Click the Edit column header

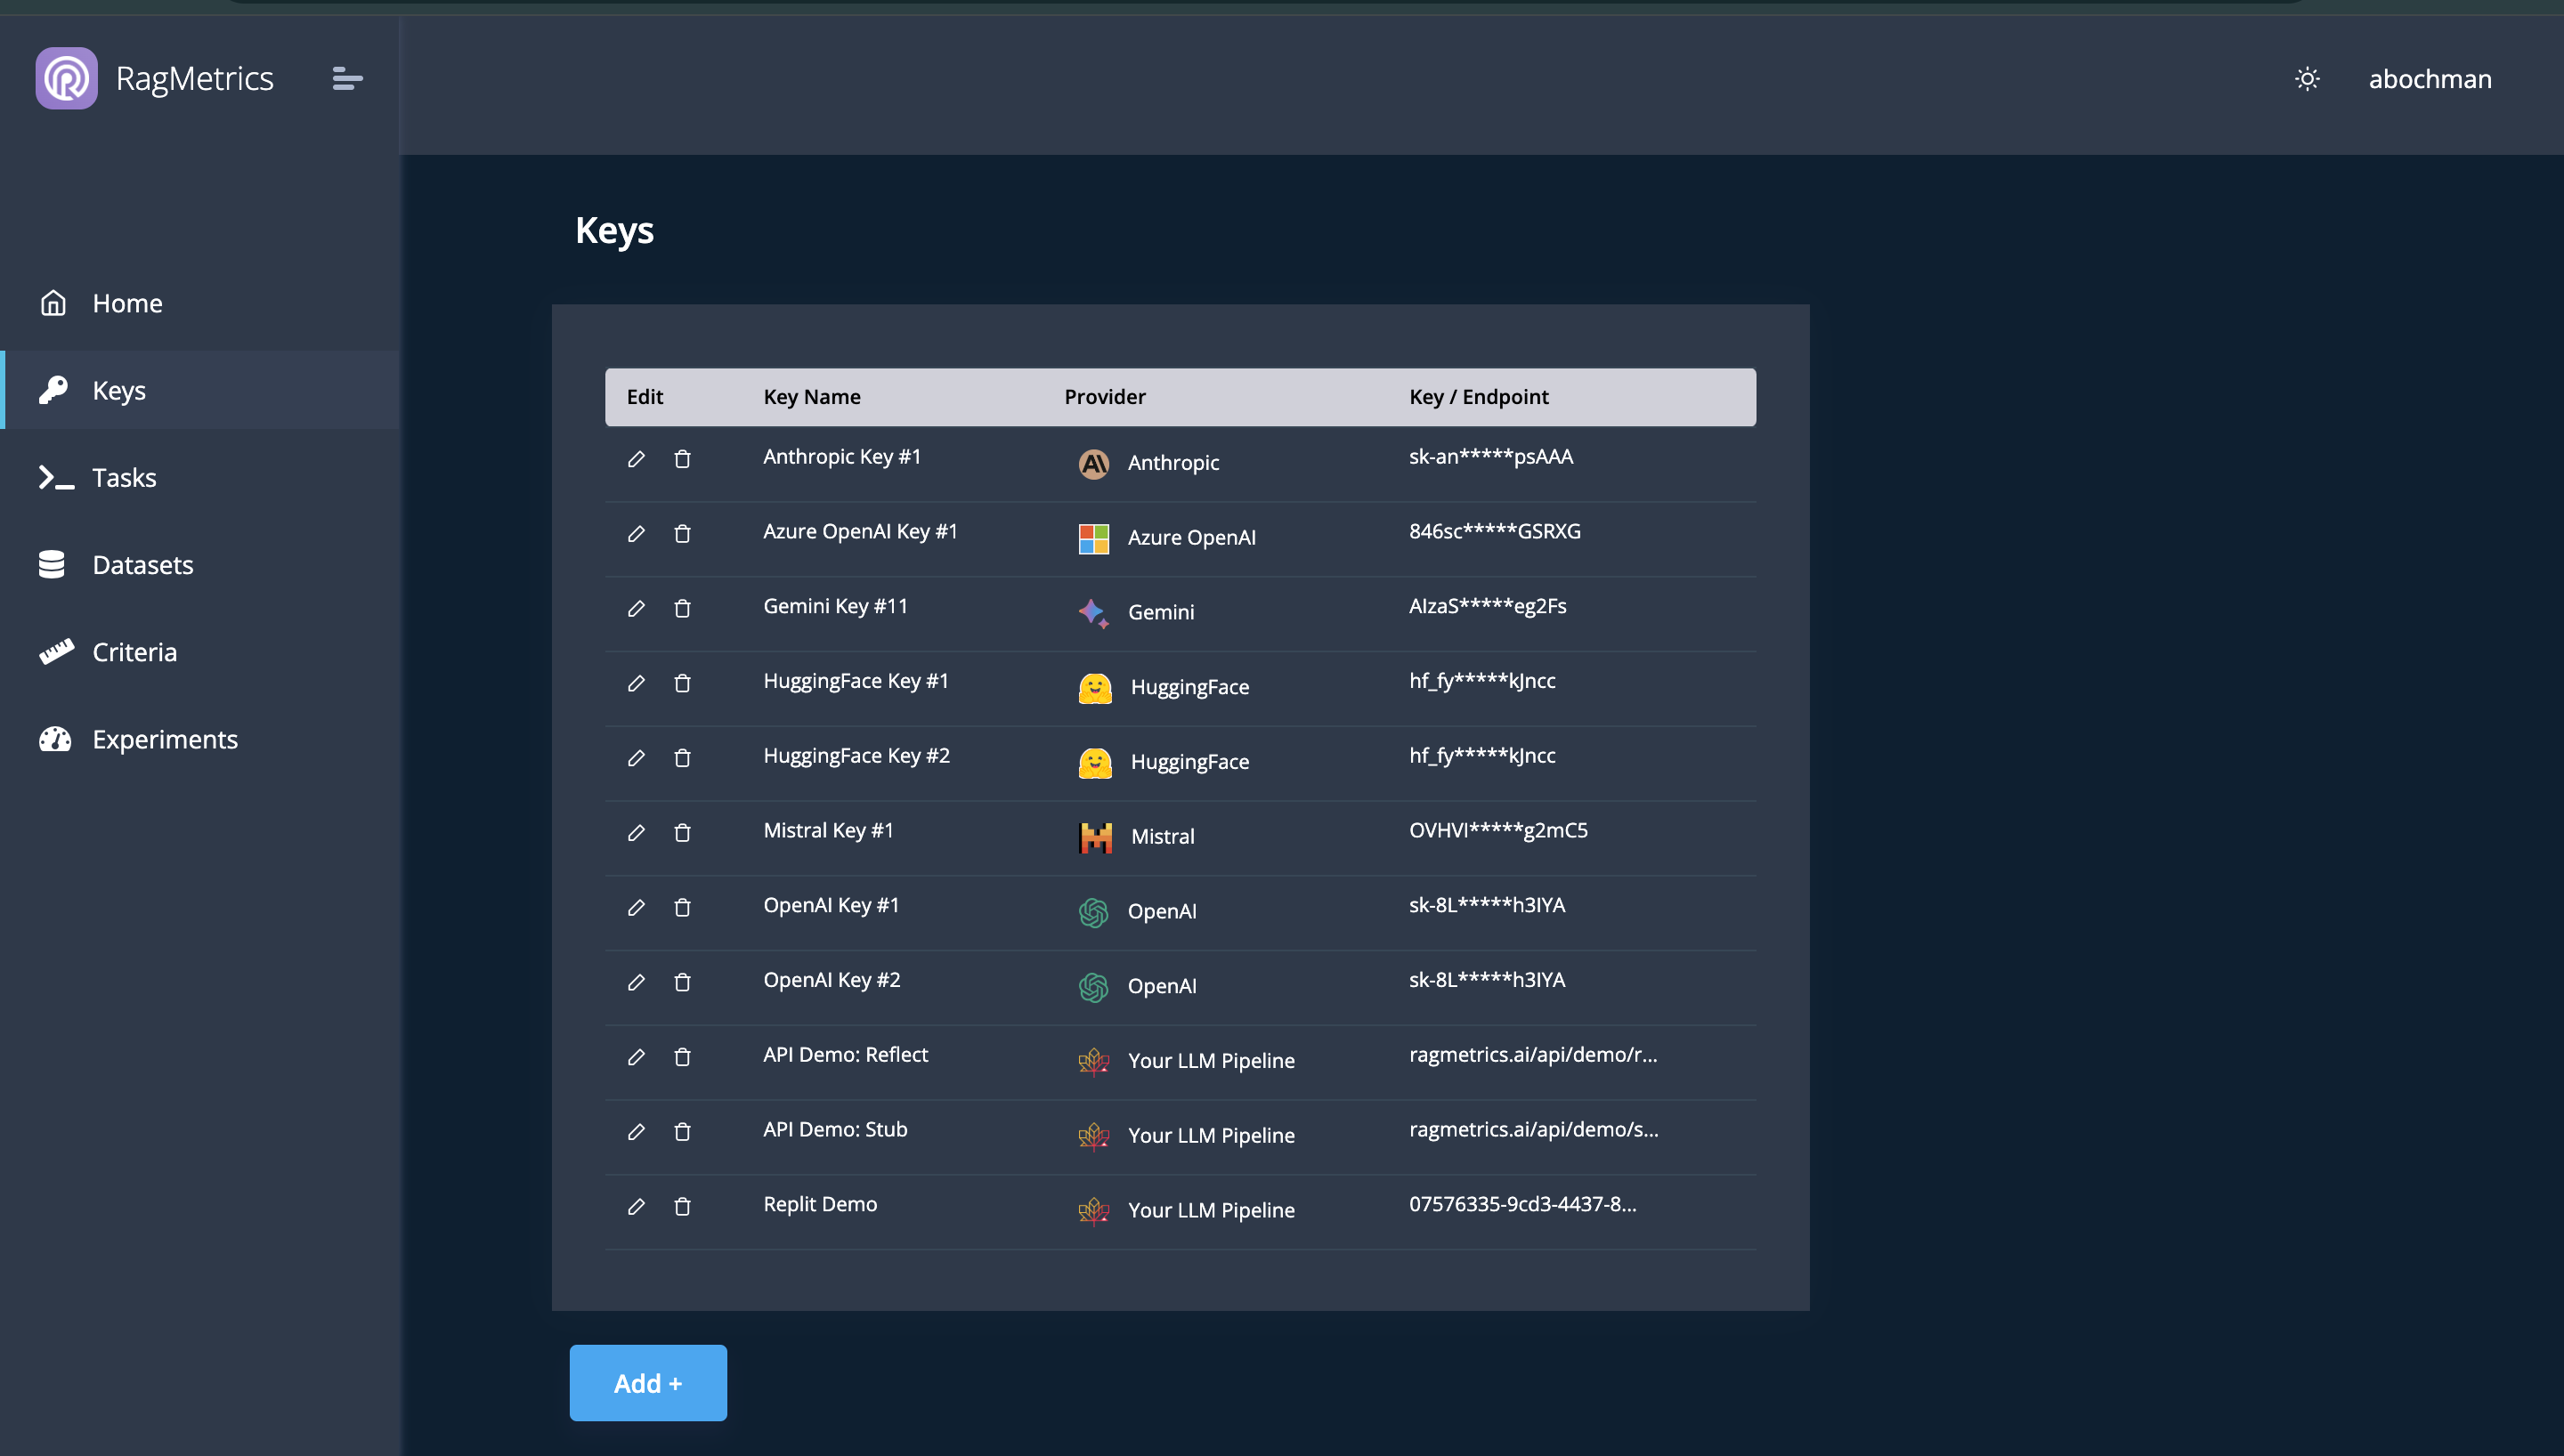[x=645, y=397]
